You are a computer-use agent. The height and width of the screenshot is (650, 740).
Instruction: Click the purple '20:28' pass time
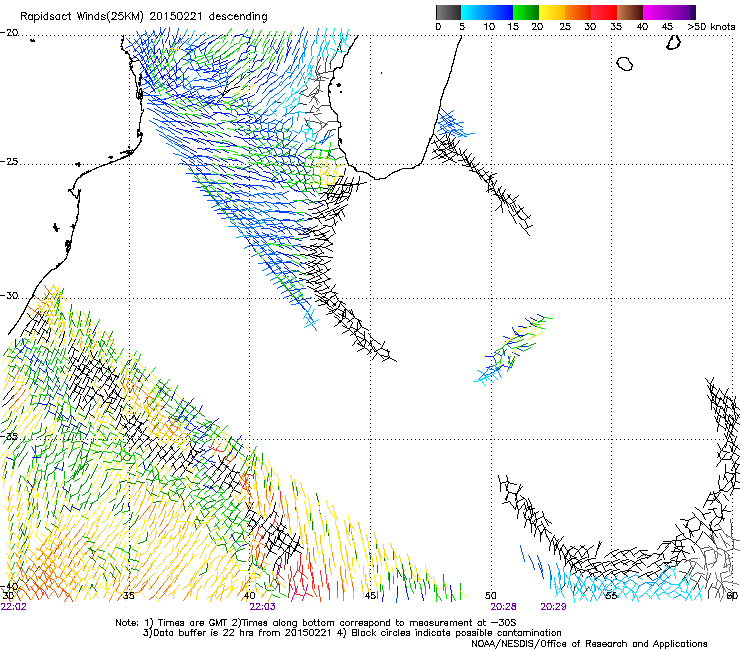click(504, 606)
